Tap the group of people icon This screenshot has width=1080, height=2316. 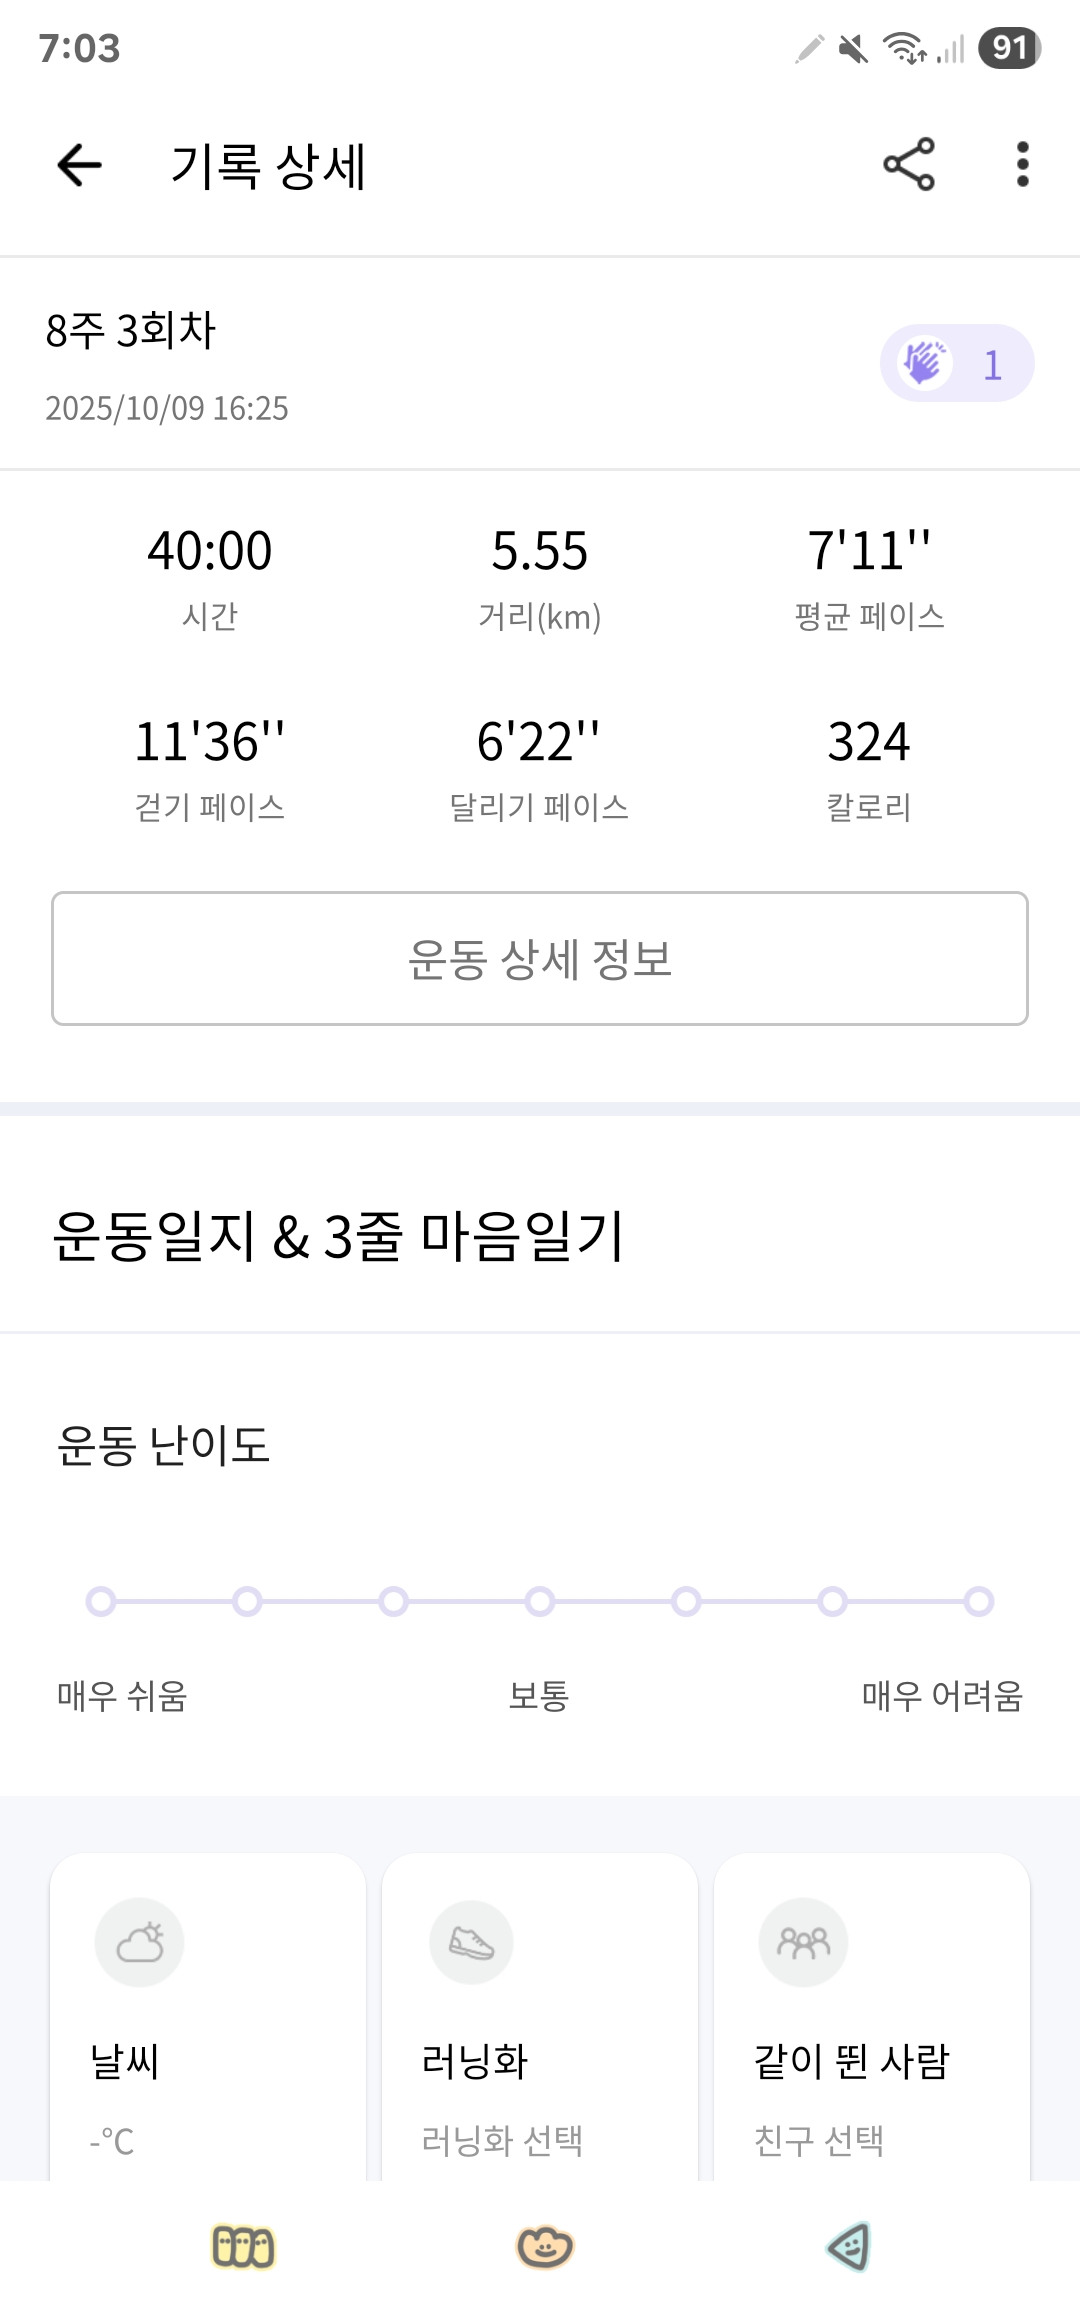coord(803,1942)
